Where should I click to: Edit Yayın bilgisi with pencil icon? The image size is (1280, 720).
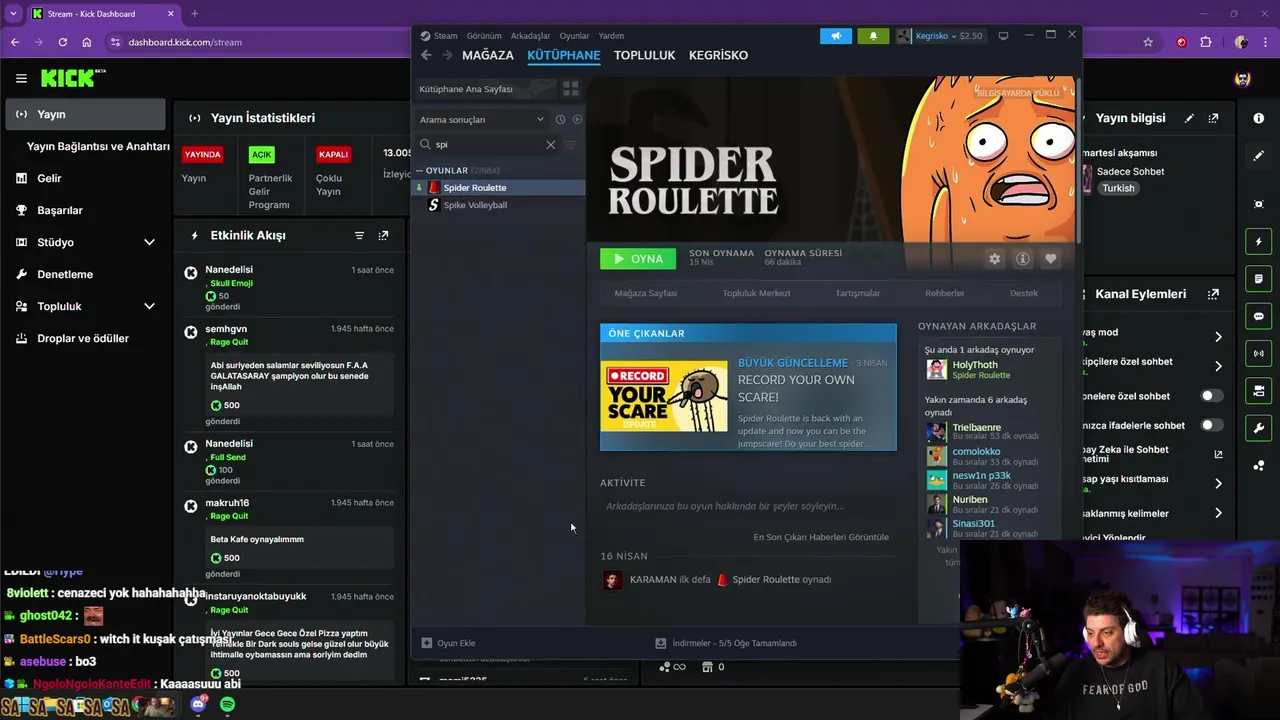(x=1189, y=118)
